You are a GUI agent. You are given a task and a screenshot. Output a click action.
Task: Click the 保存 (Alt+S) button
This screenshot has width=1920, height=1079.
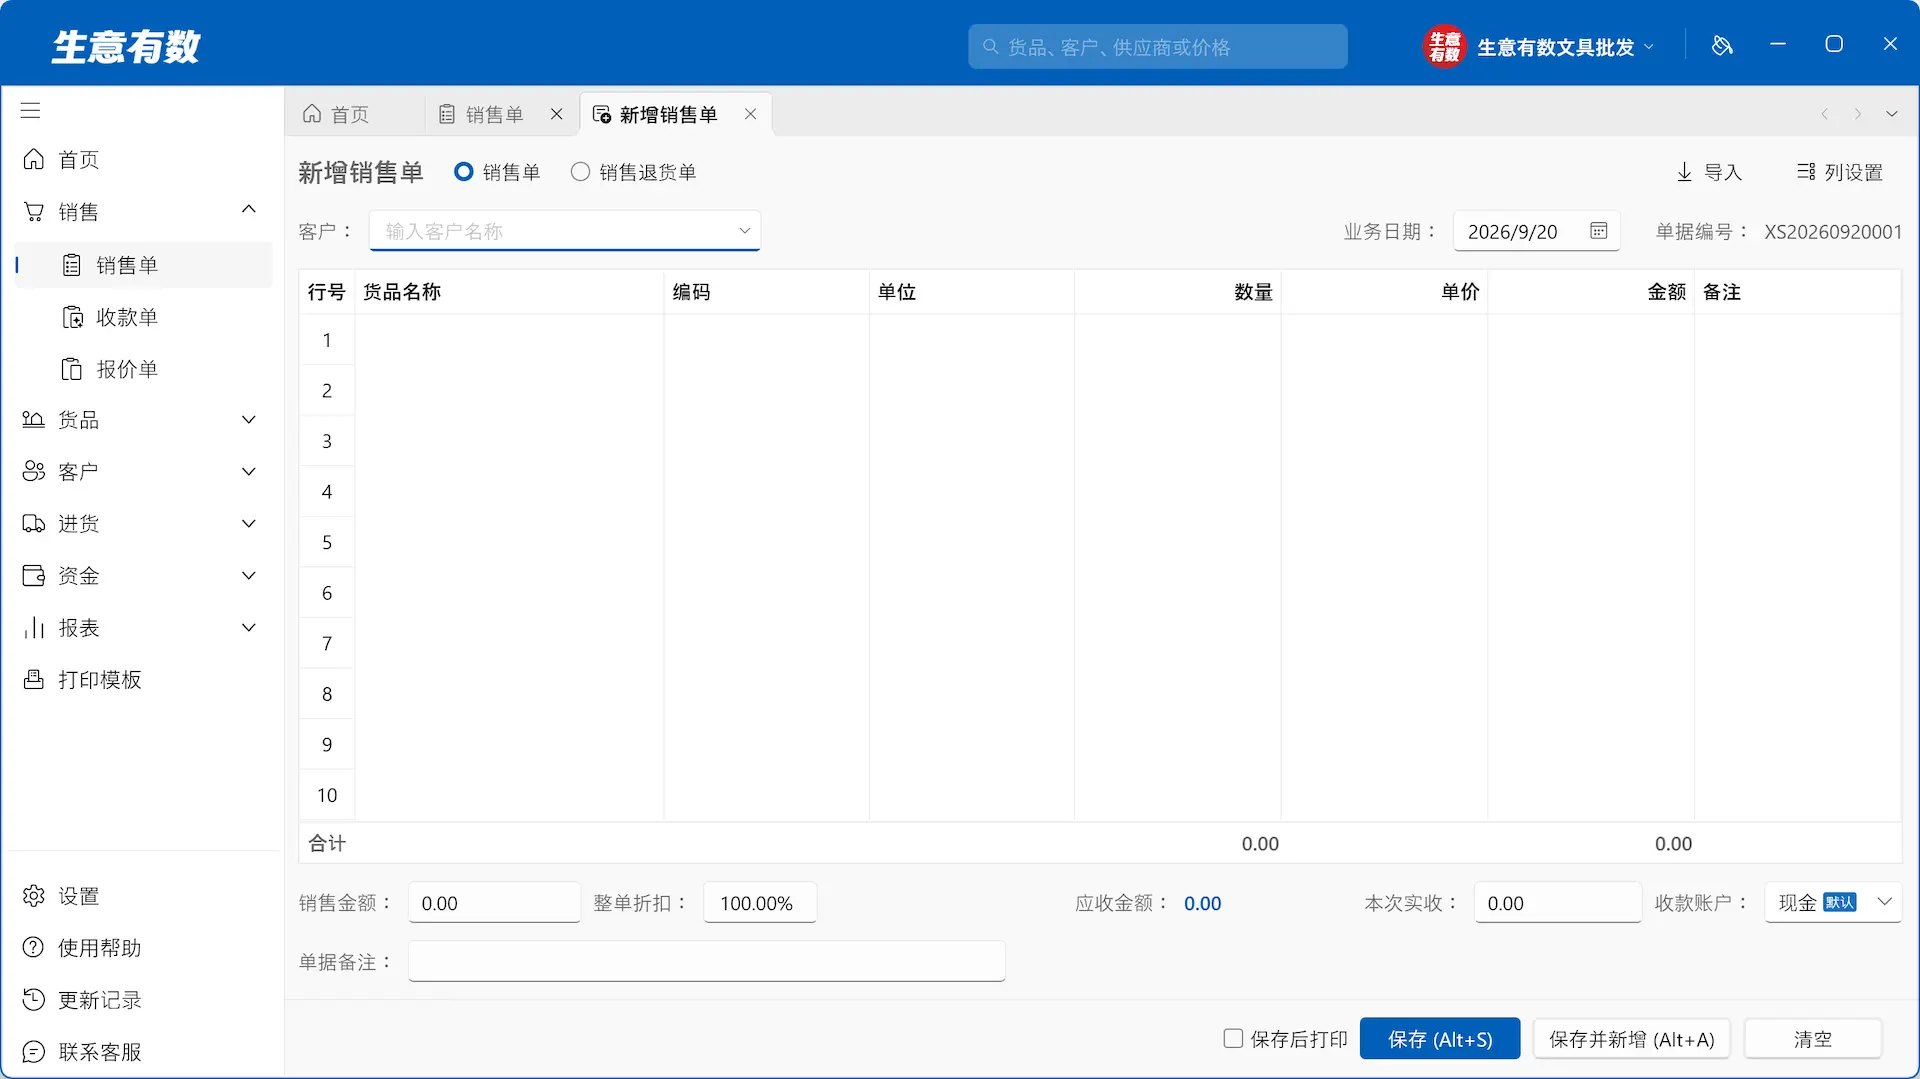point(1440,1039)
